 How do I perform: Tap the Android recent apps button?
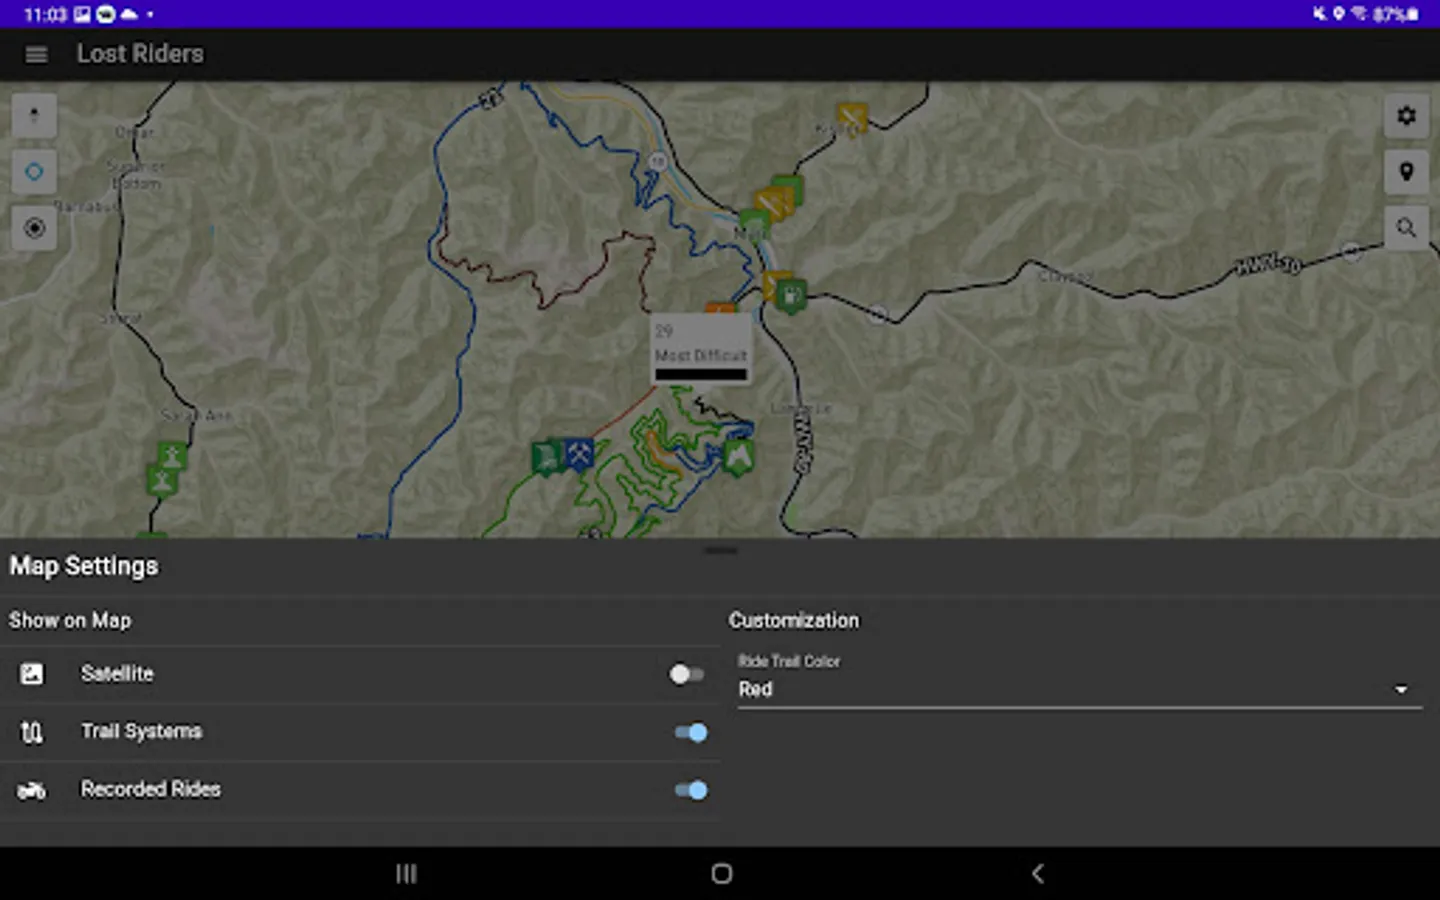click(406, 874)
